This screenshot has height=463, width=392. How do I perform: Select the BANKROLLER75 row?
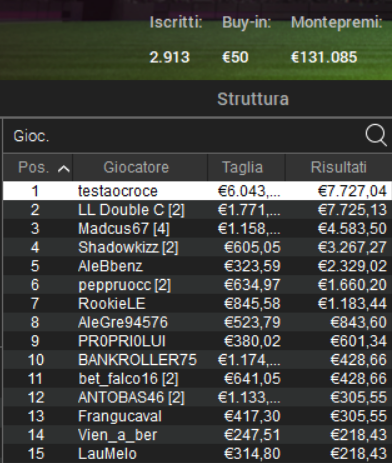pos(197,360)
